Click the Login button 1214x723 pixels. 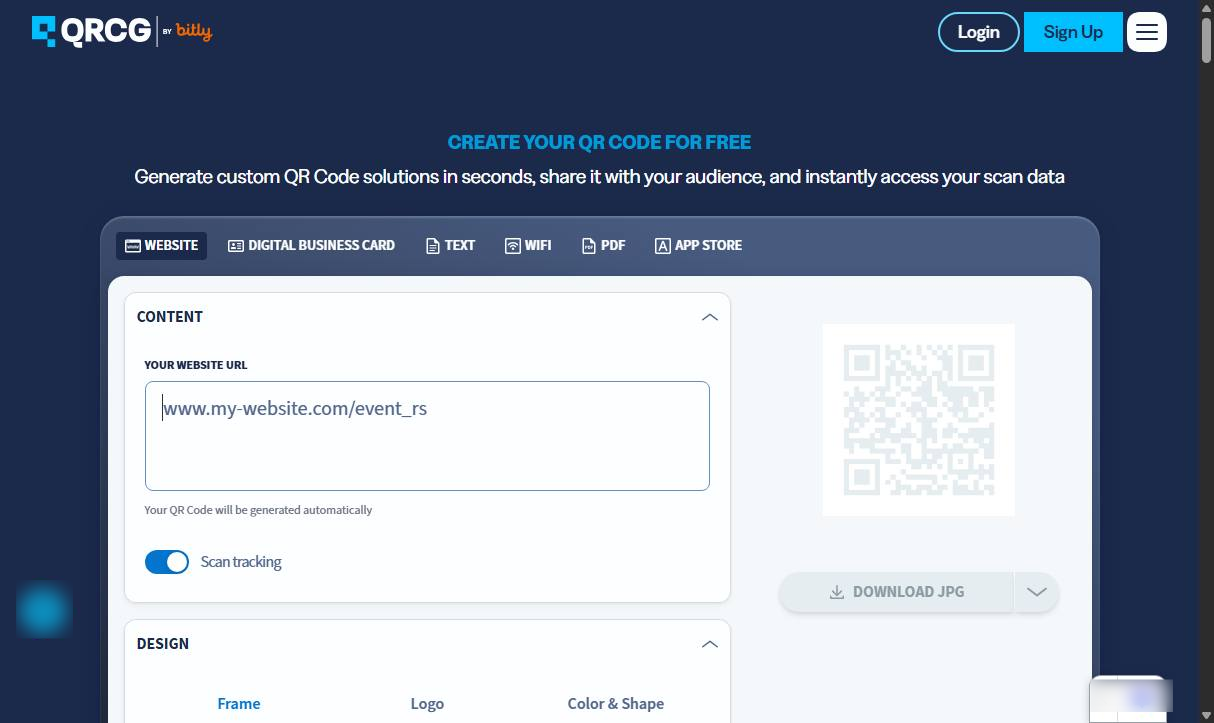tap(978, 32)
